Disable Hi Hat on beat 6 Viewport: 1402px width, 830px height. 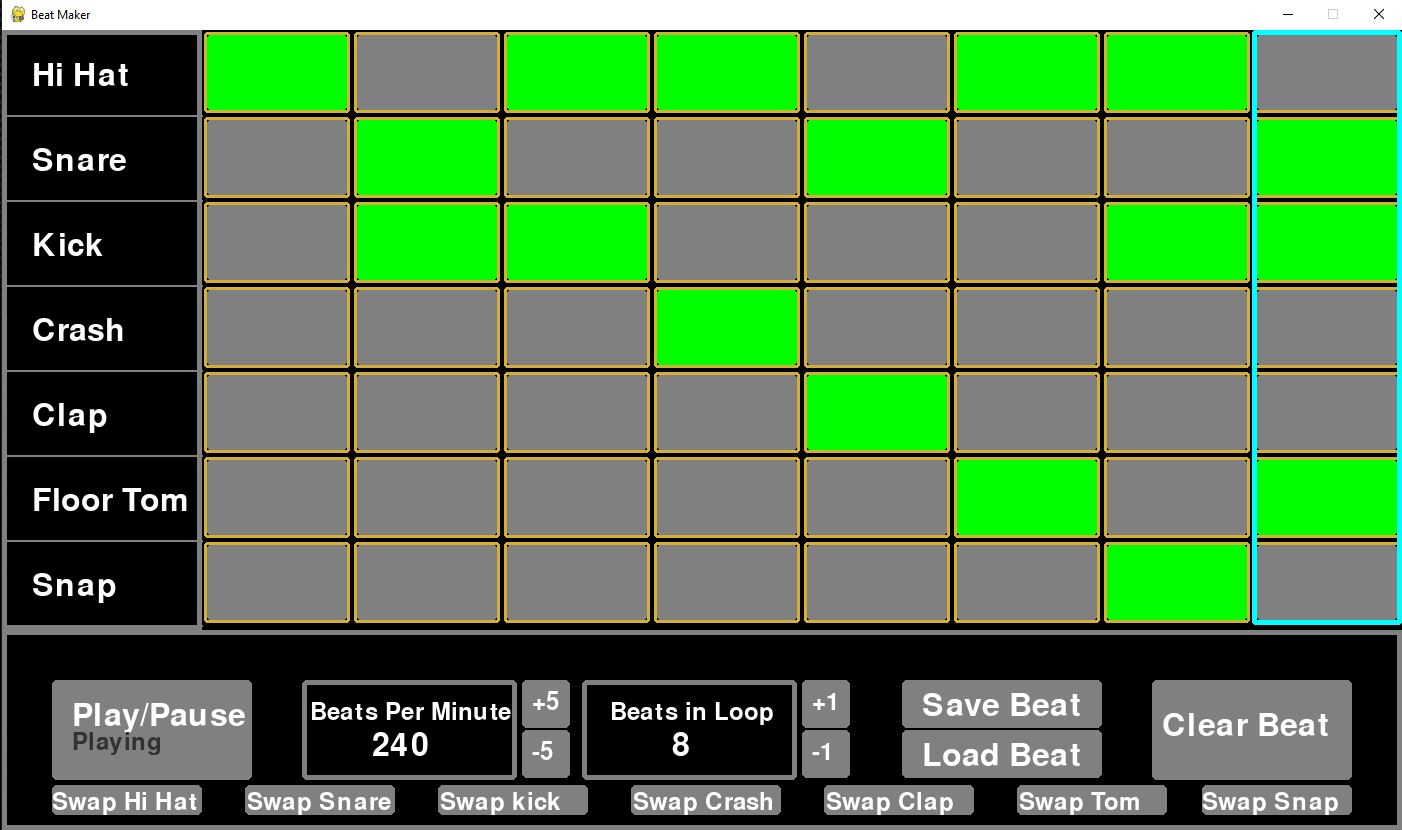tap(1027, 73)
